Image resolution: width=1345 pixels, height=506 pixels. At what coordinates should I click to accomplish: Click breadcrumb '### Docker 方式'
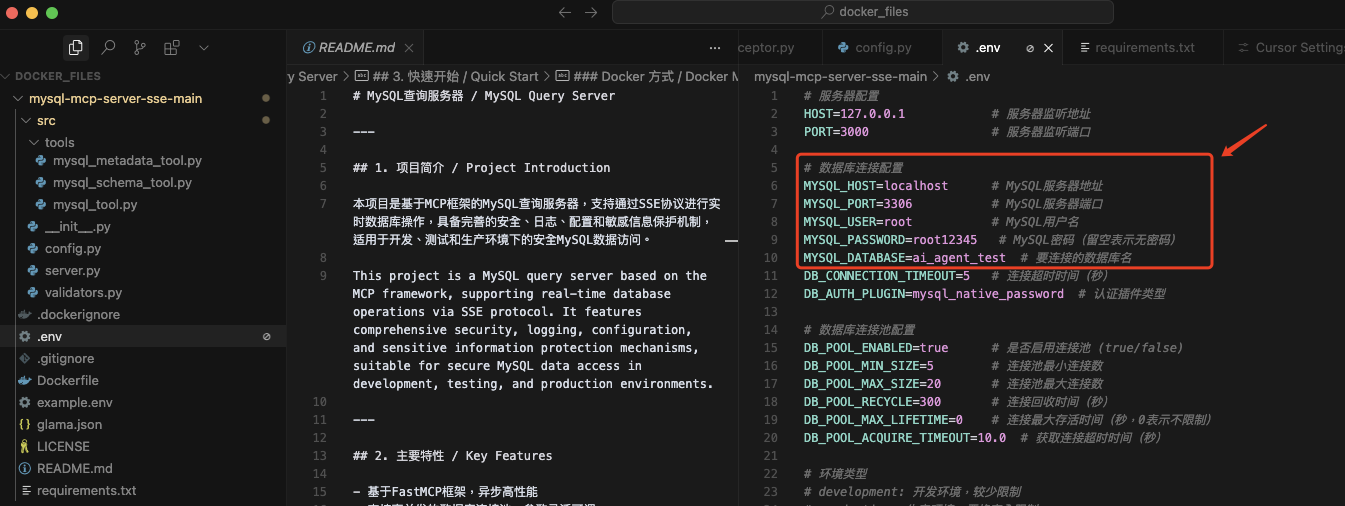click(646, 76)
